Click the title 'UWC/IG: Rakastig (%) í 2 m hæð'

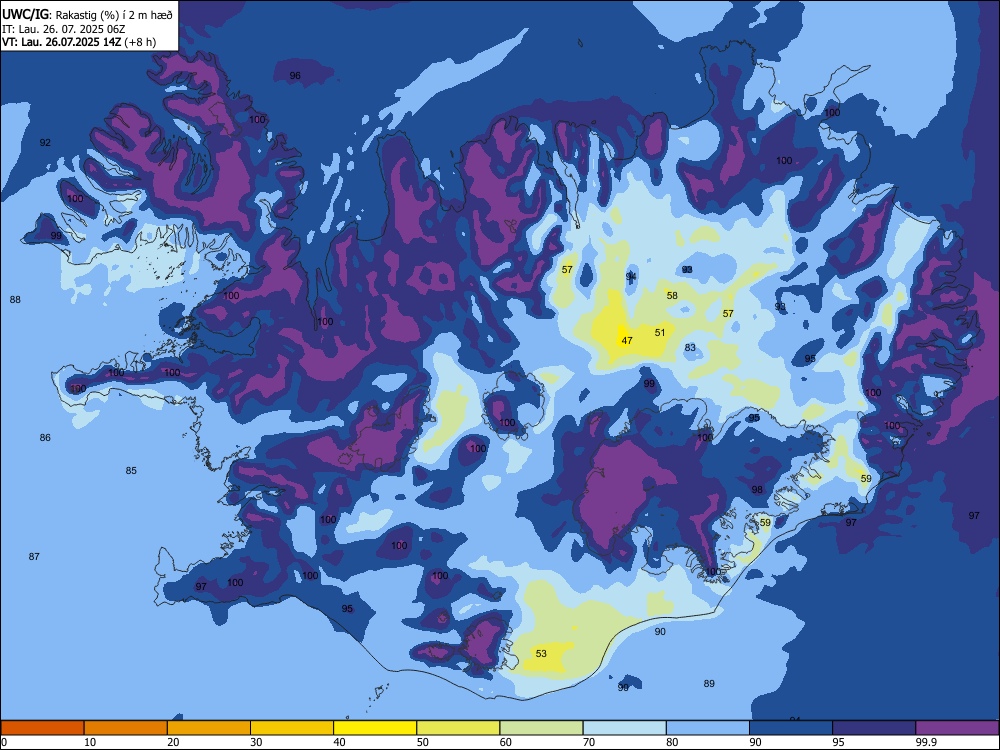tap(87, 15)
